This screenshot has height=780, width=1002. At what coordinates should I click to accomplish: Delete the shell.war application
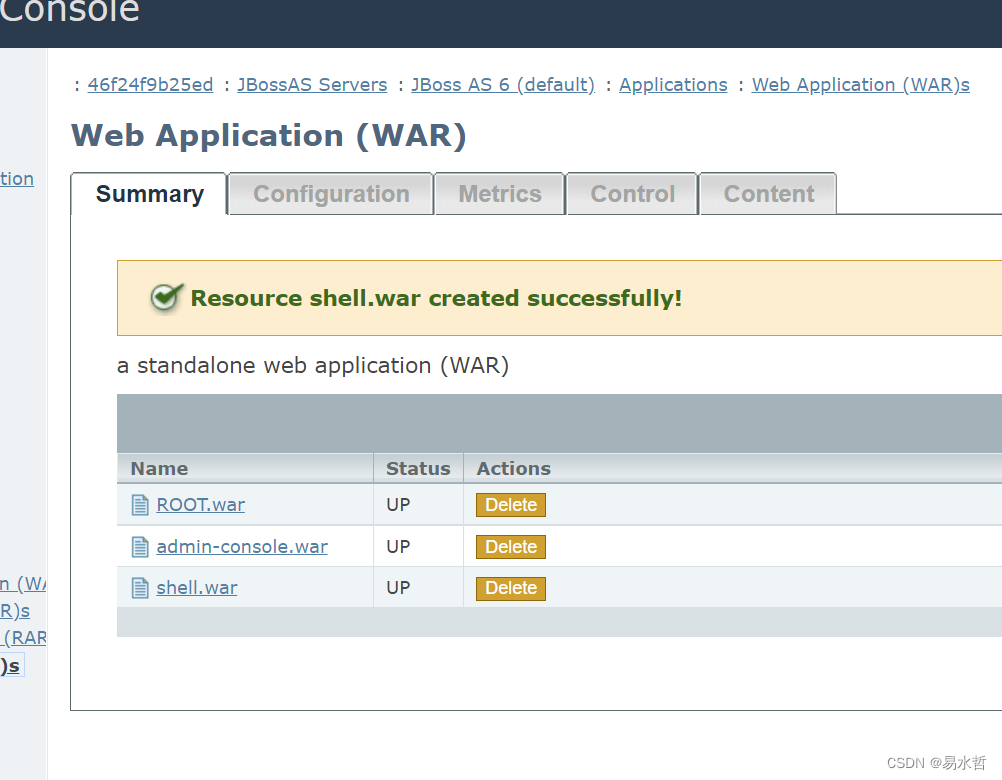[511, 588]
